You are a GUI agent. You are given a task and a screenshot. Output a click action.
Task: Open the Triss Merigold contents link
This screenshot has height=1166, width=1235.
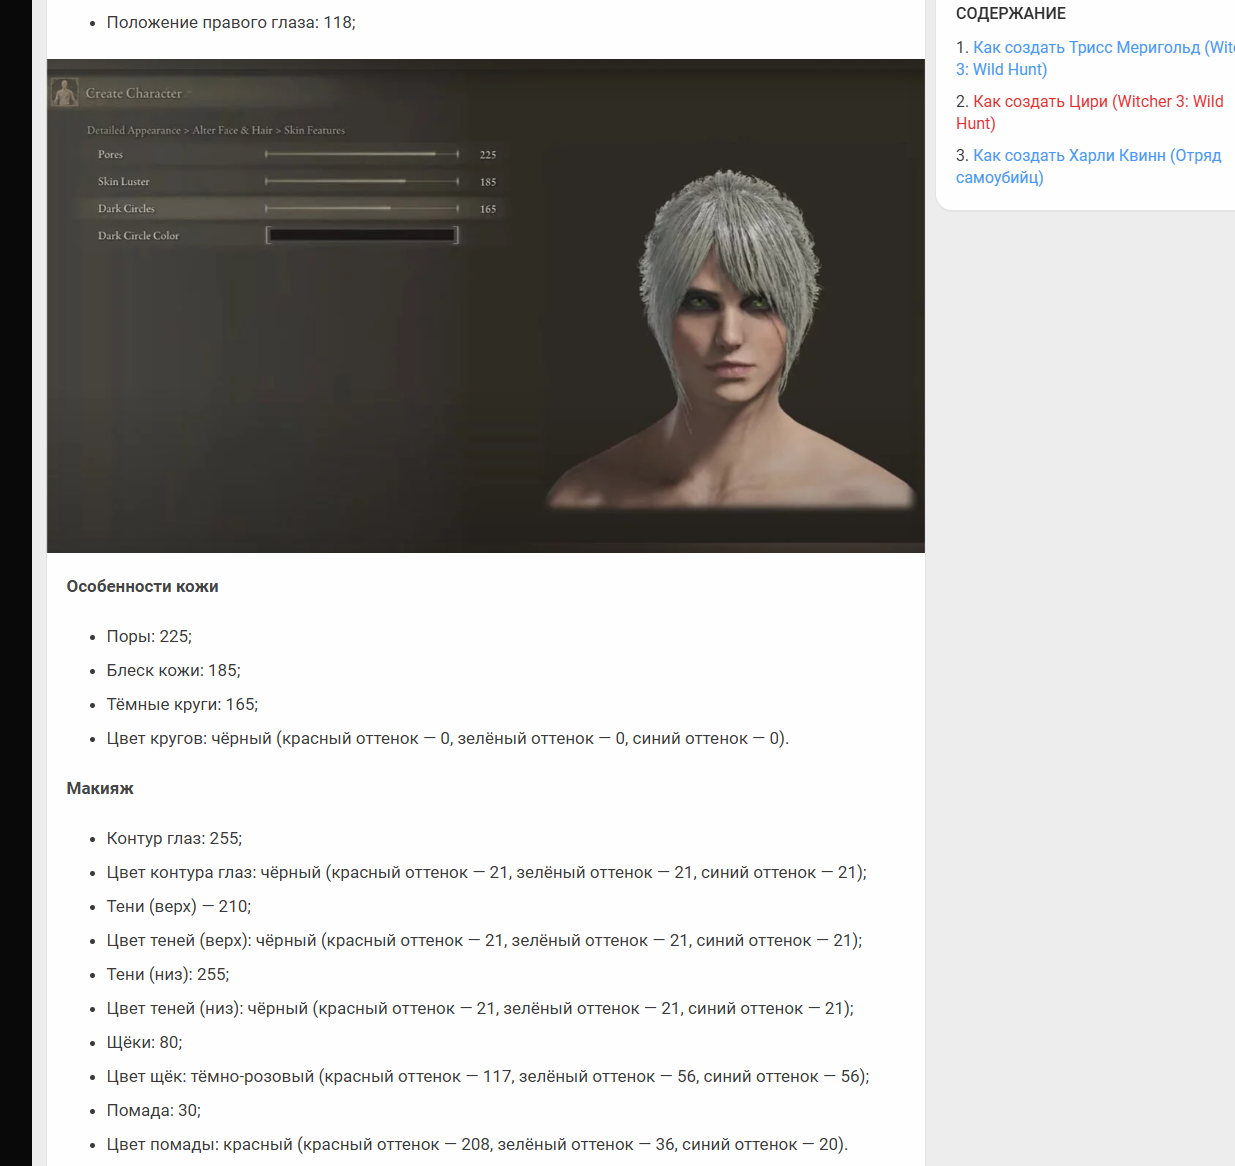(x=1096, y=58)
